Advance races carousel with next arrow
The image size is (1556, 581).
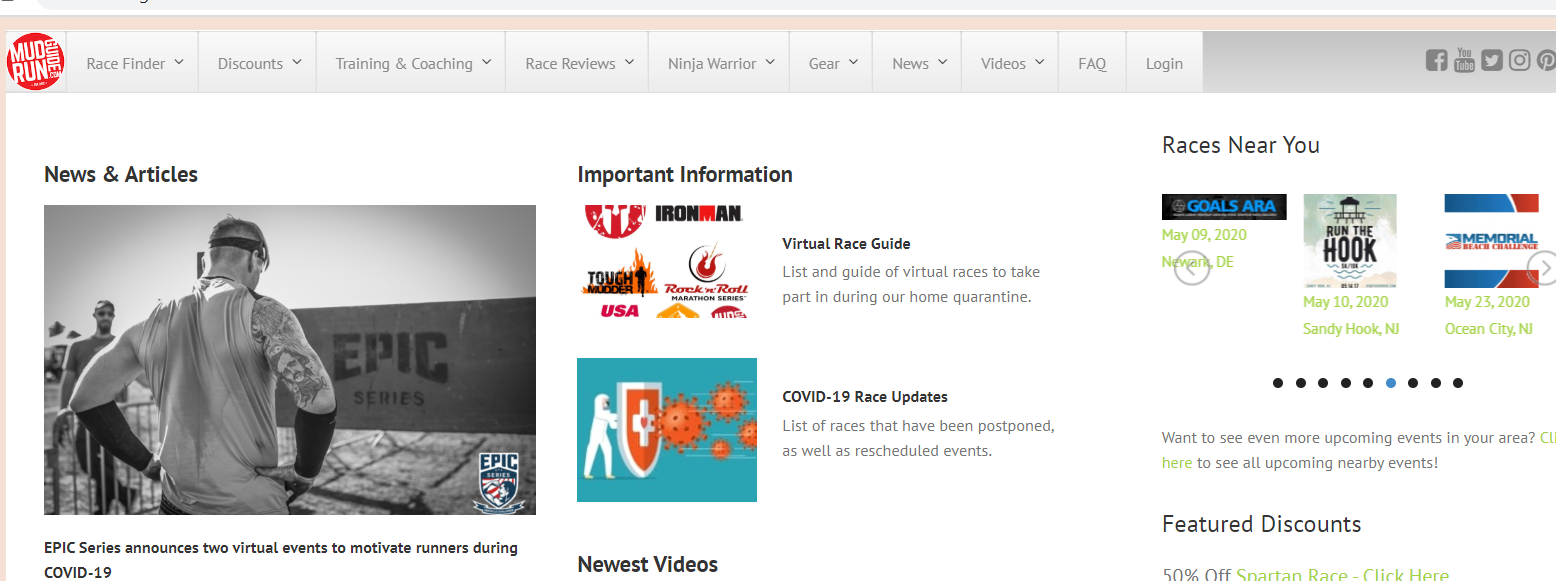(1543, 267)
